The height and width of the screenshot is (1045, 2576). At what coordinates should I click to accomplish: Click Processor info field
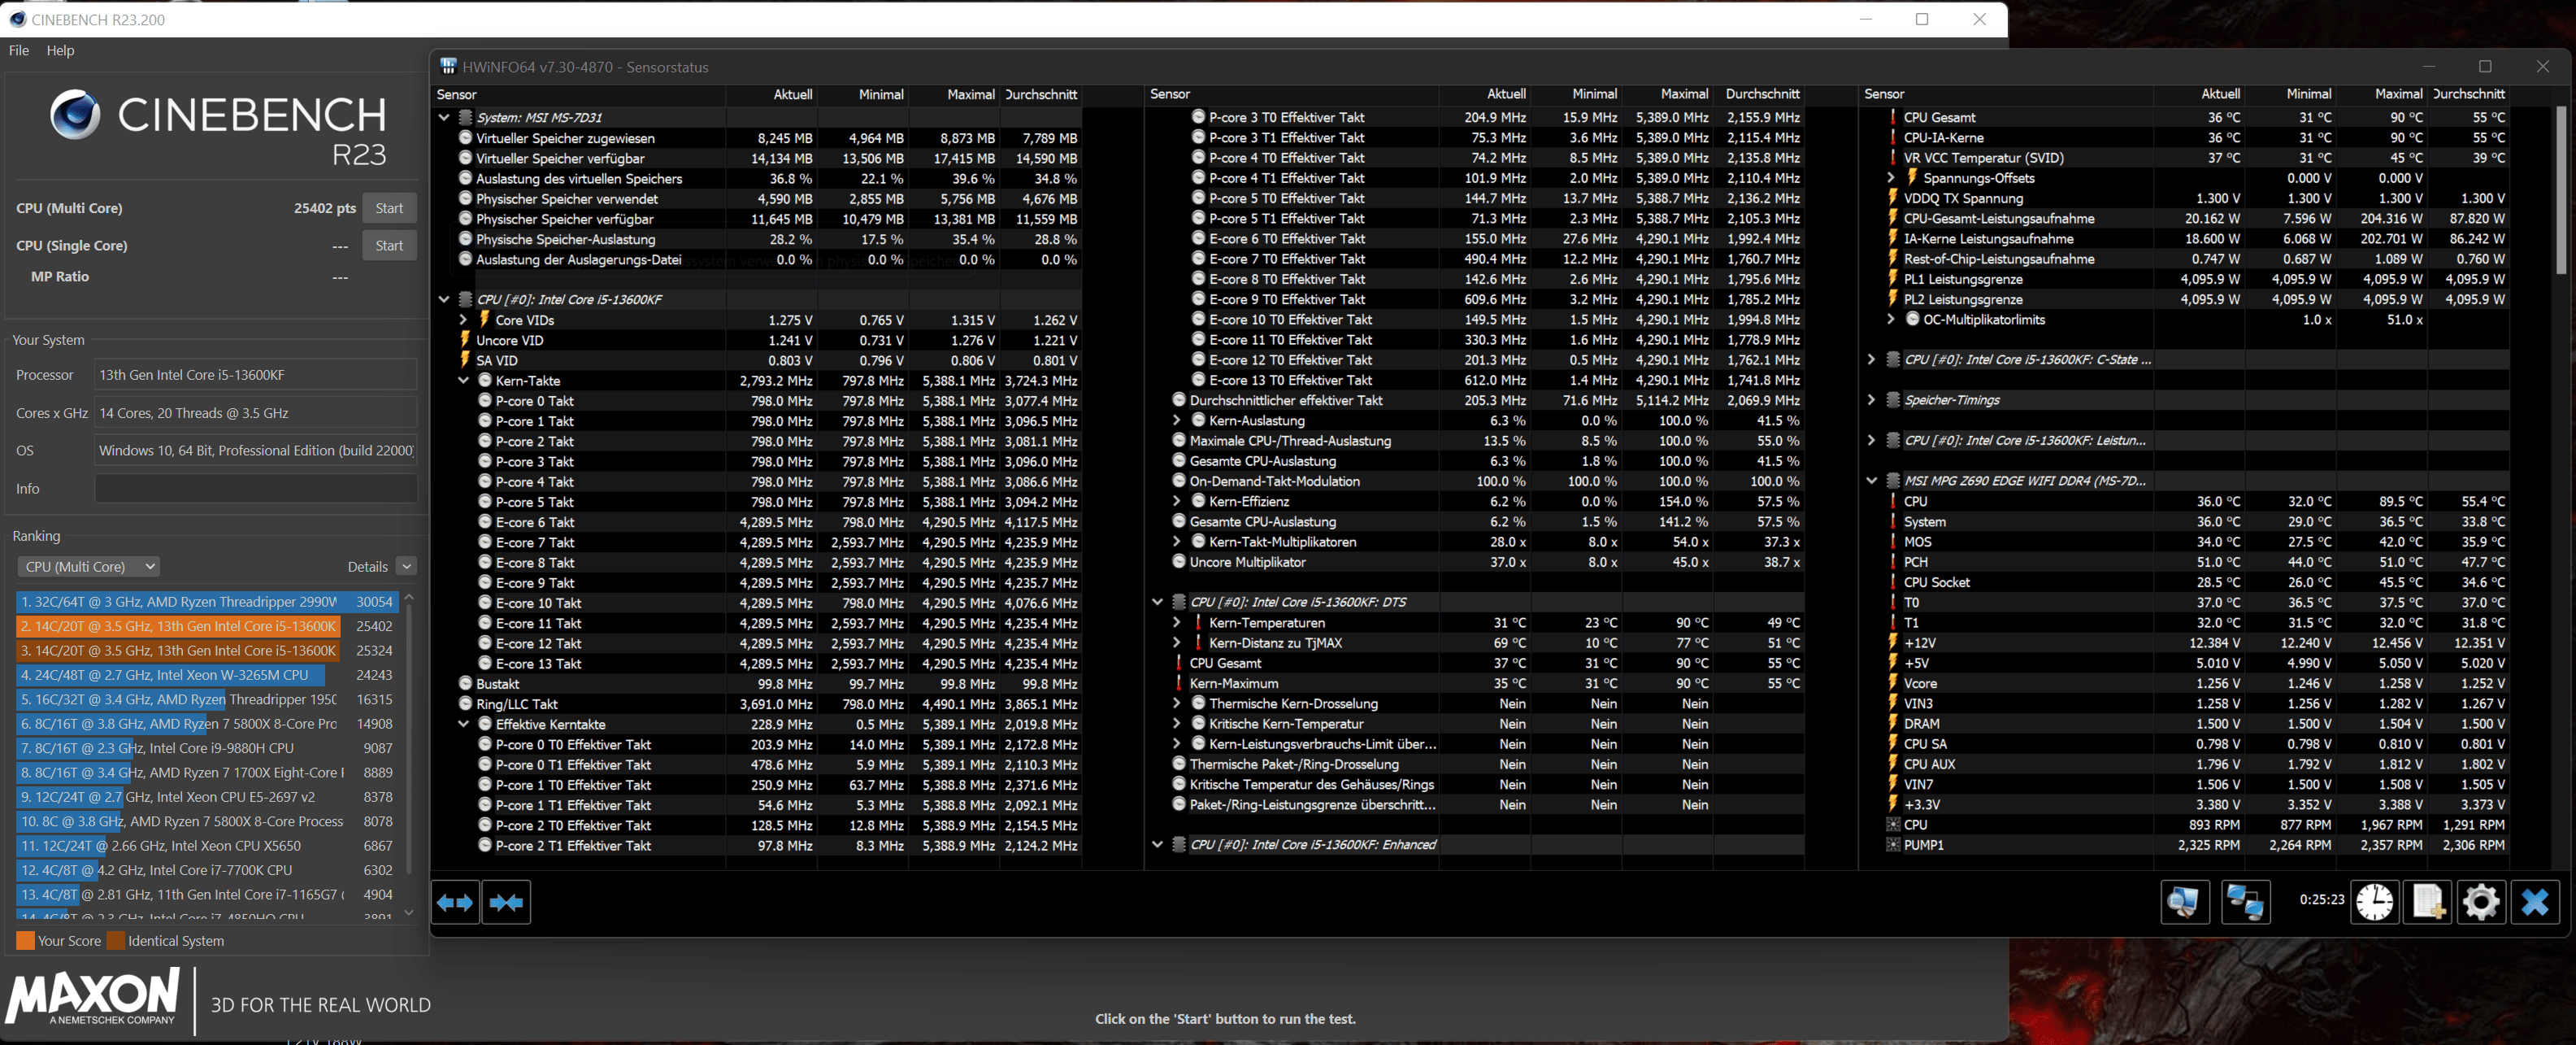pyautogui.click(x=255, y=375)
